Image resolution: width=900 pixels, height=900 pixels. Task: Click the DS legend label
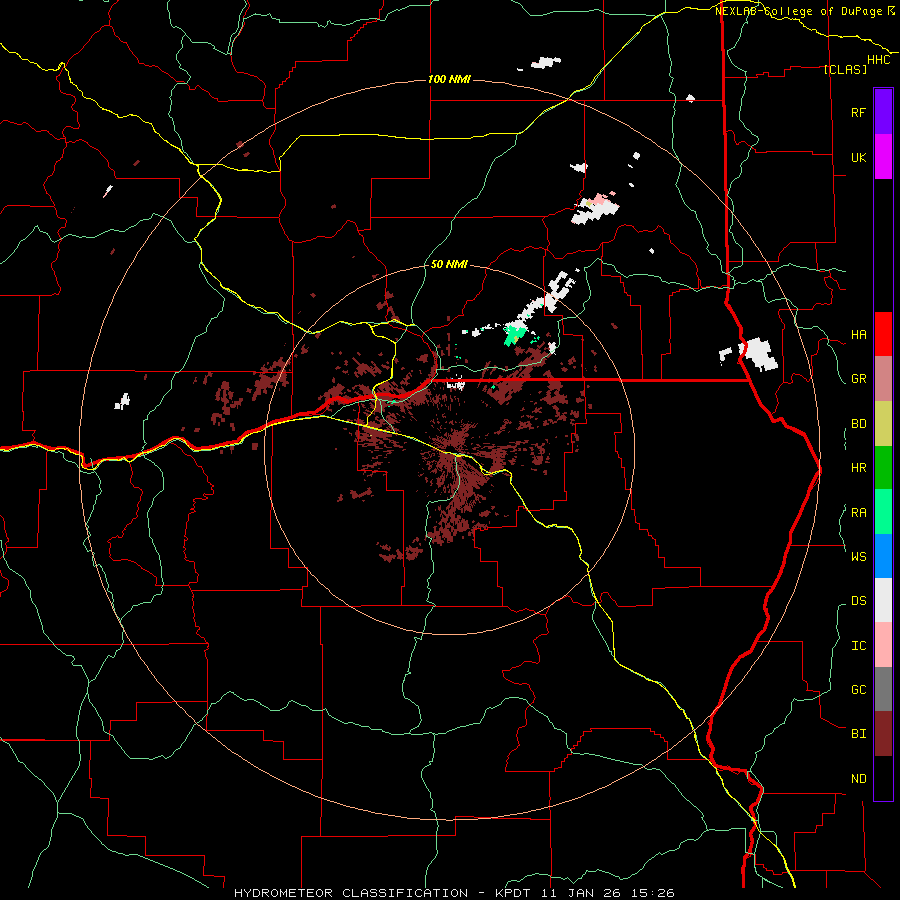[858, 601]
